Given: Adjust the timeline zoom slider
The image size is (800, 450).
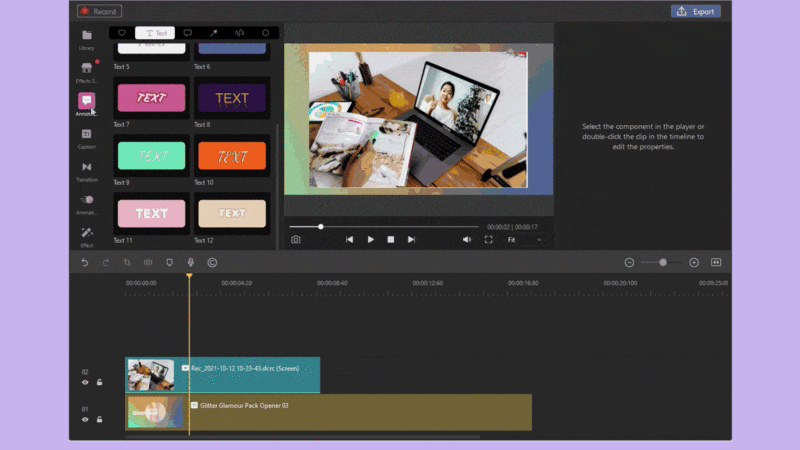Looking at the screenshot, I should tap(662, 262).
